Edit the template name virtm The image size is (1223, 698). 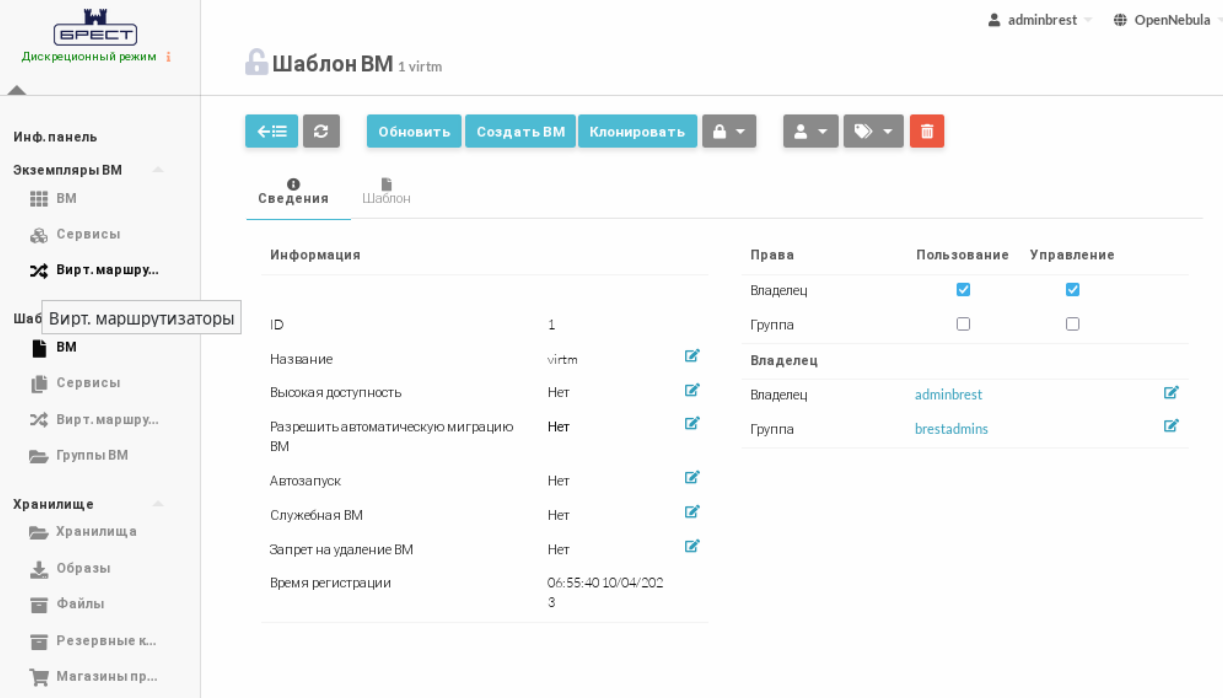point(691,356)
